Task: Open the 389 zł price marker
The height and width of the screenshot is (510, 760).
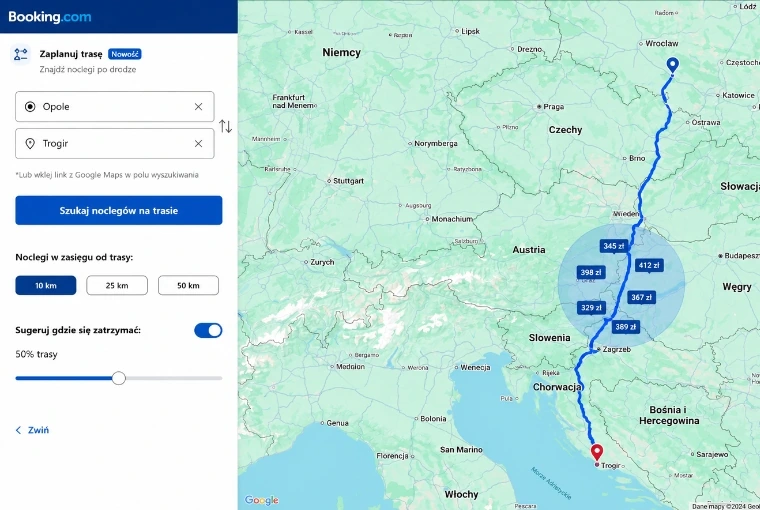Action: coord(626,327)
